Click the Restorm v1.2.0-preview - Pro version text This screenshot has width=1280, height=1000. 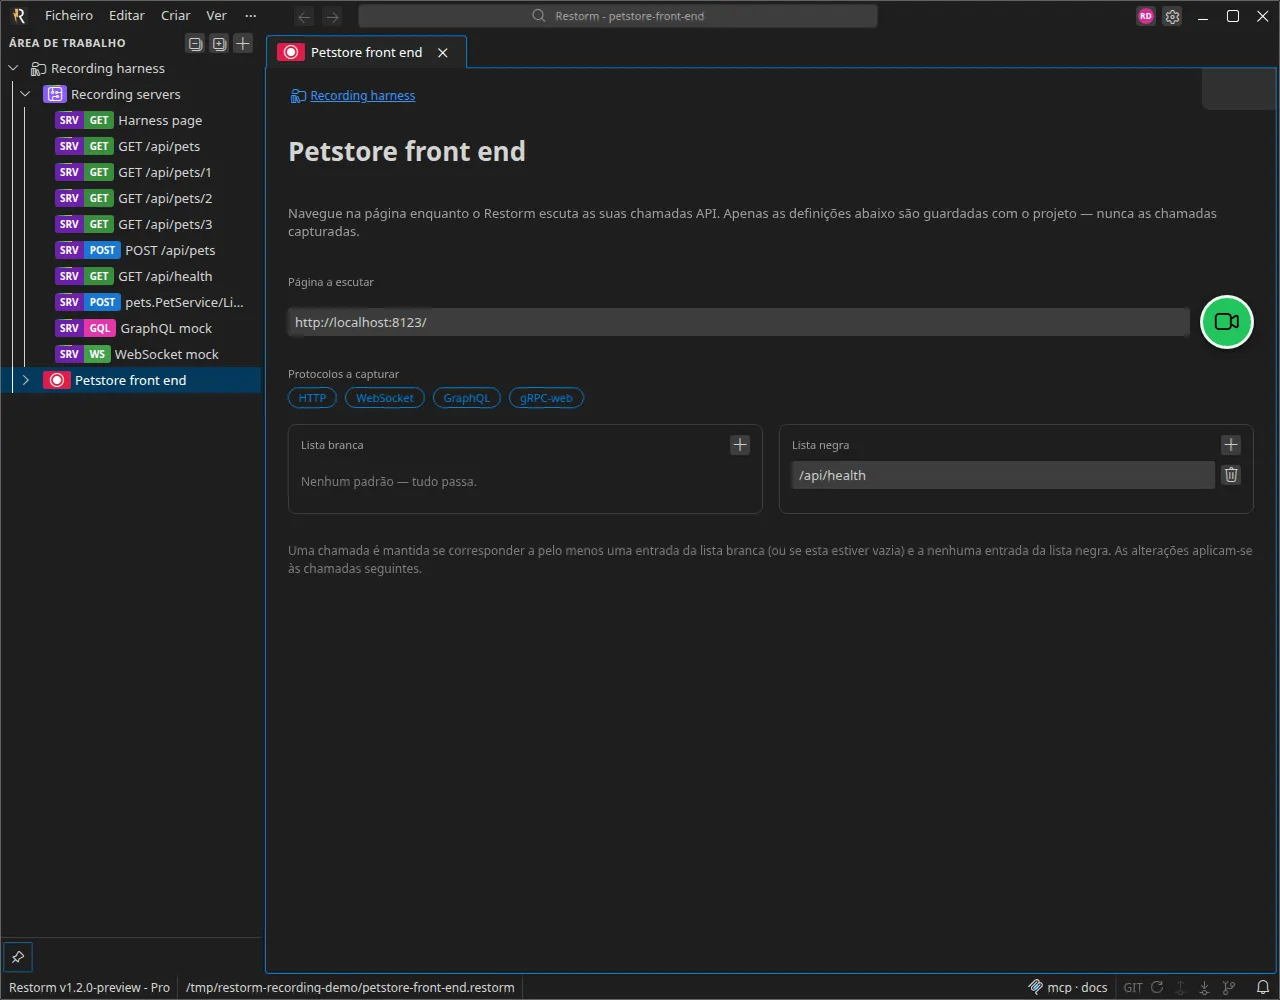90,987
